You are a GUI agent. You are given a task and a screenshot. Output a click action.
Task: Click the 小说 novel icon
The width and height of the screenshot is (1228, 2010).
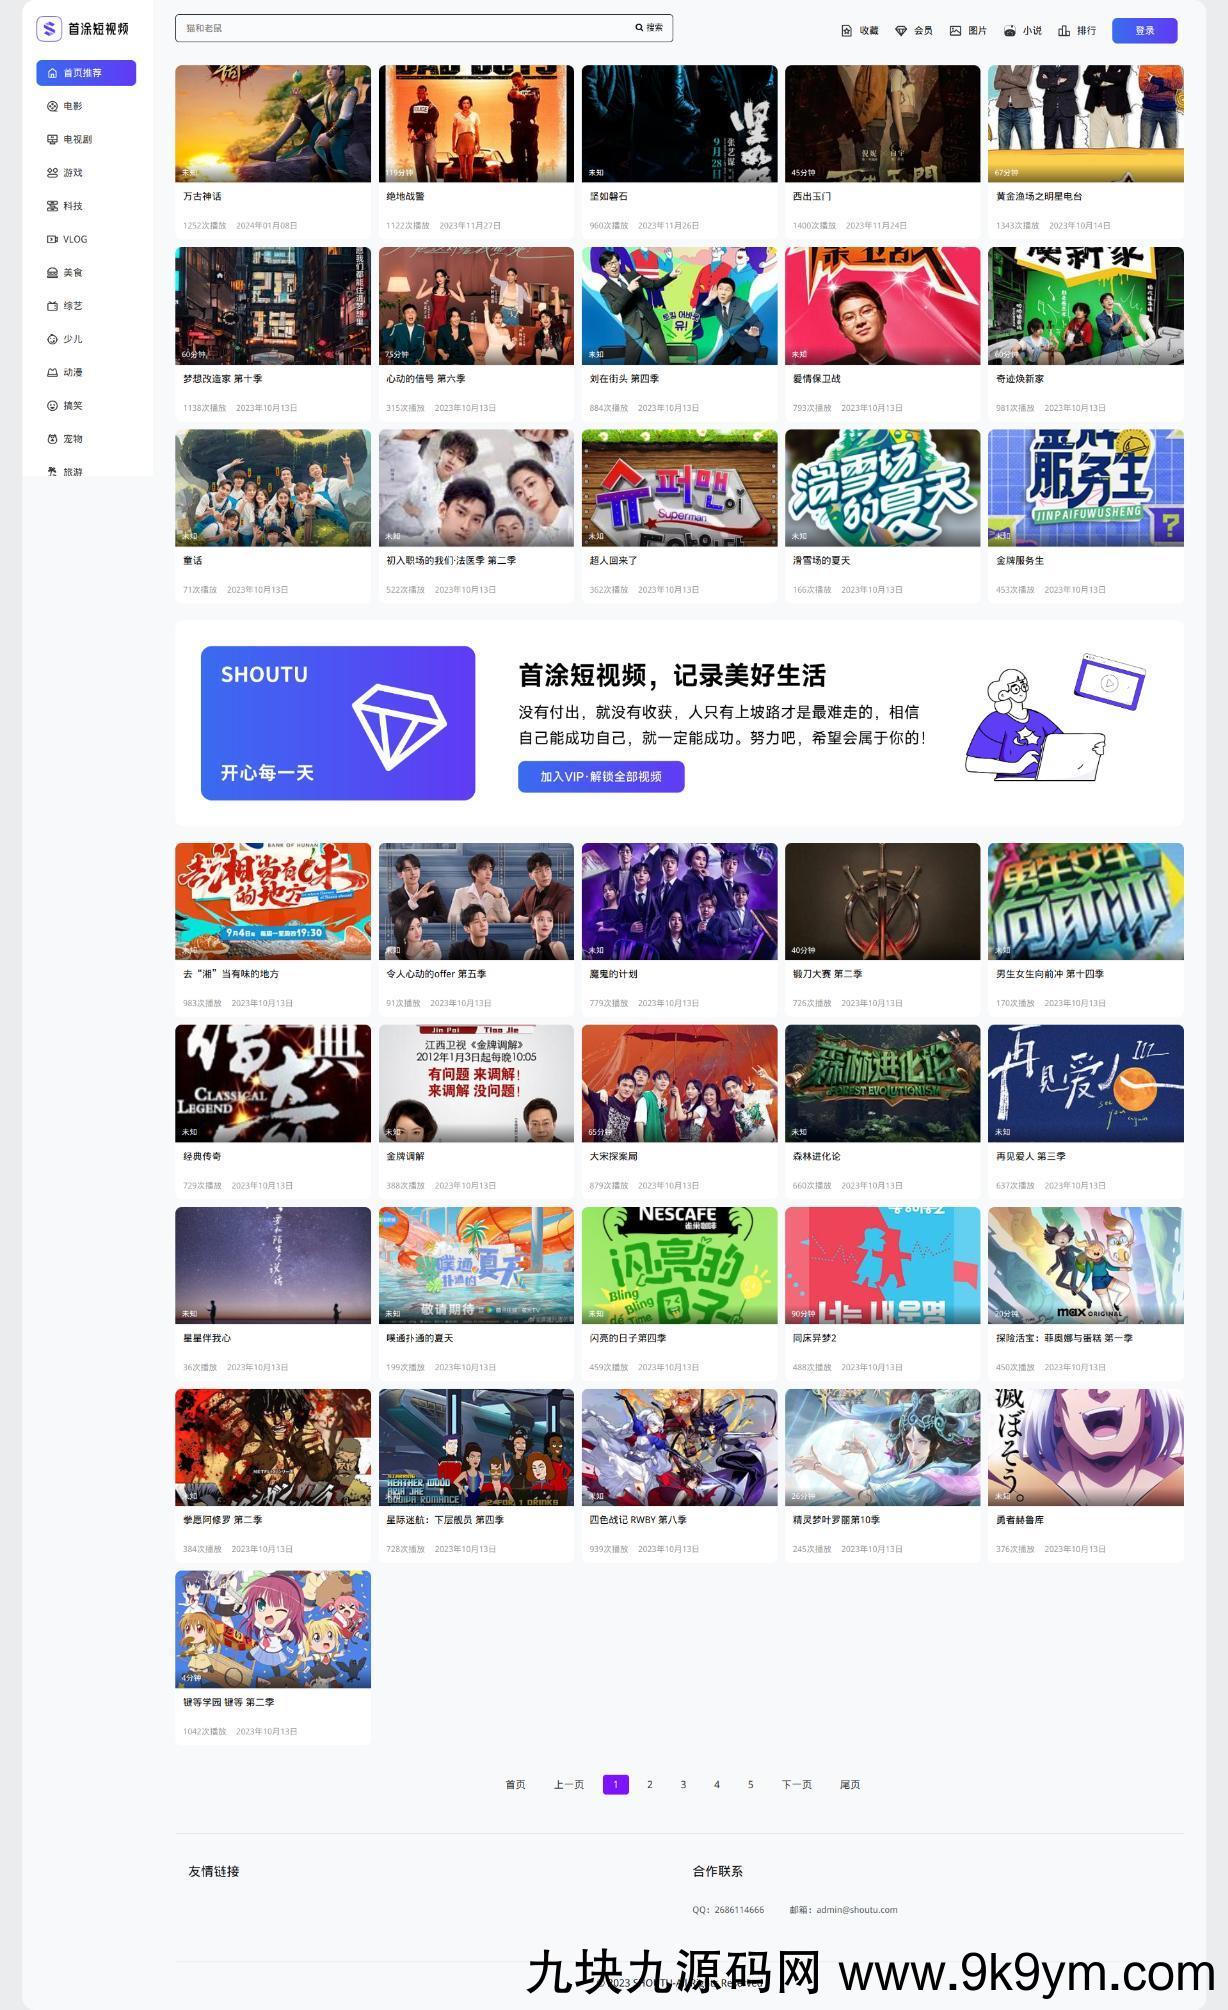click(1009, 31)
